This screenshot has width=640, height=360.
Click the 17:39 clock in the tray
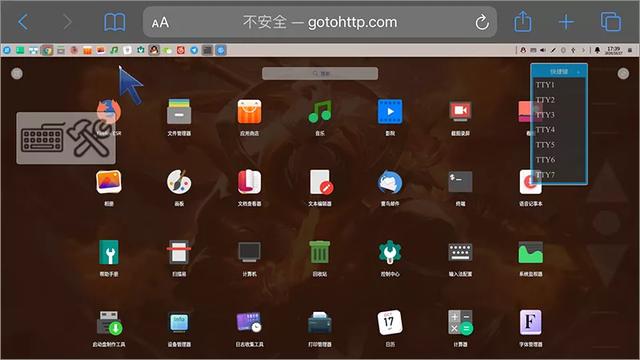pos(613,50)
